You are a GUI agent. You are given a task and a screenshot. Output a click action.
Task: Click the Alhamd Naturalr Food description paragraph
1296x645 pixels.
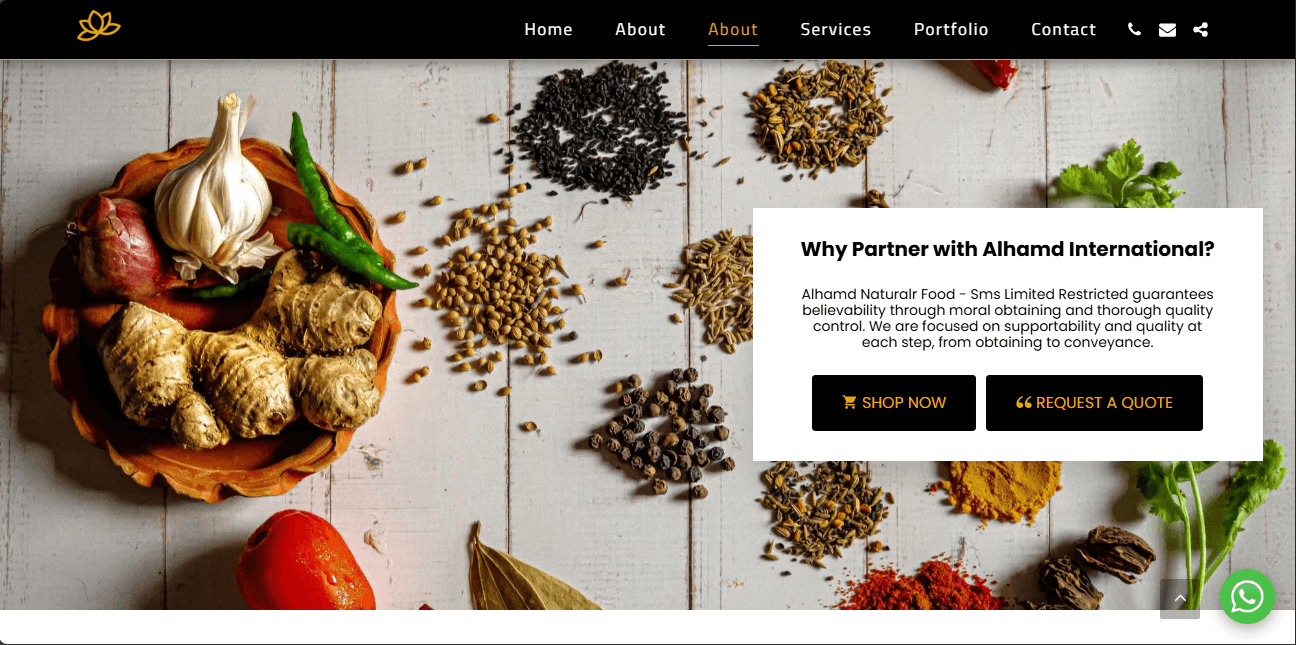[x=1008, y=318]
